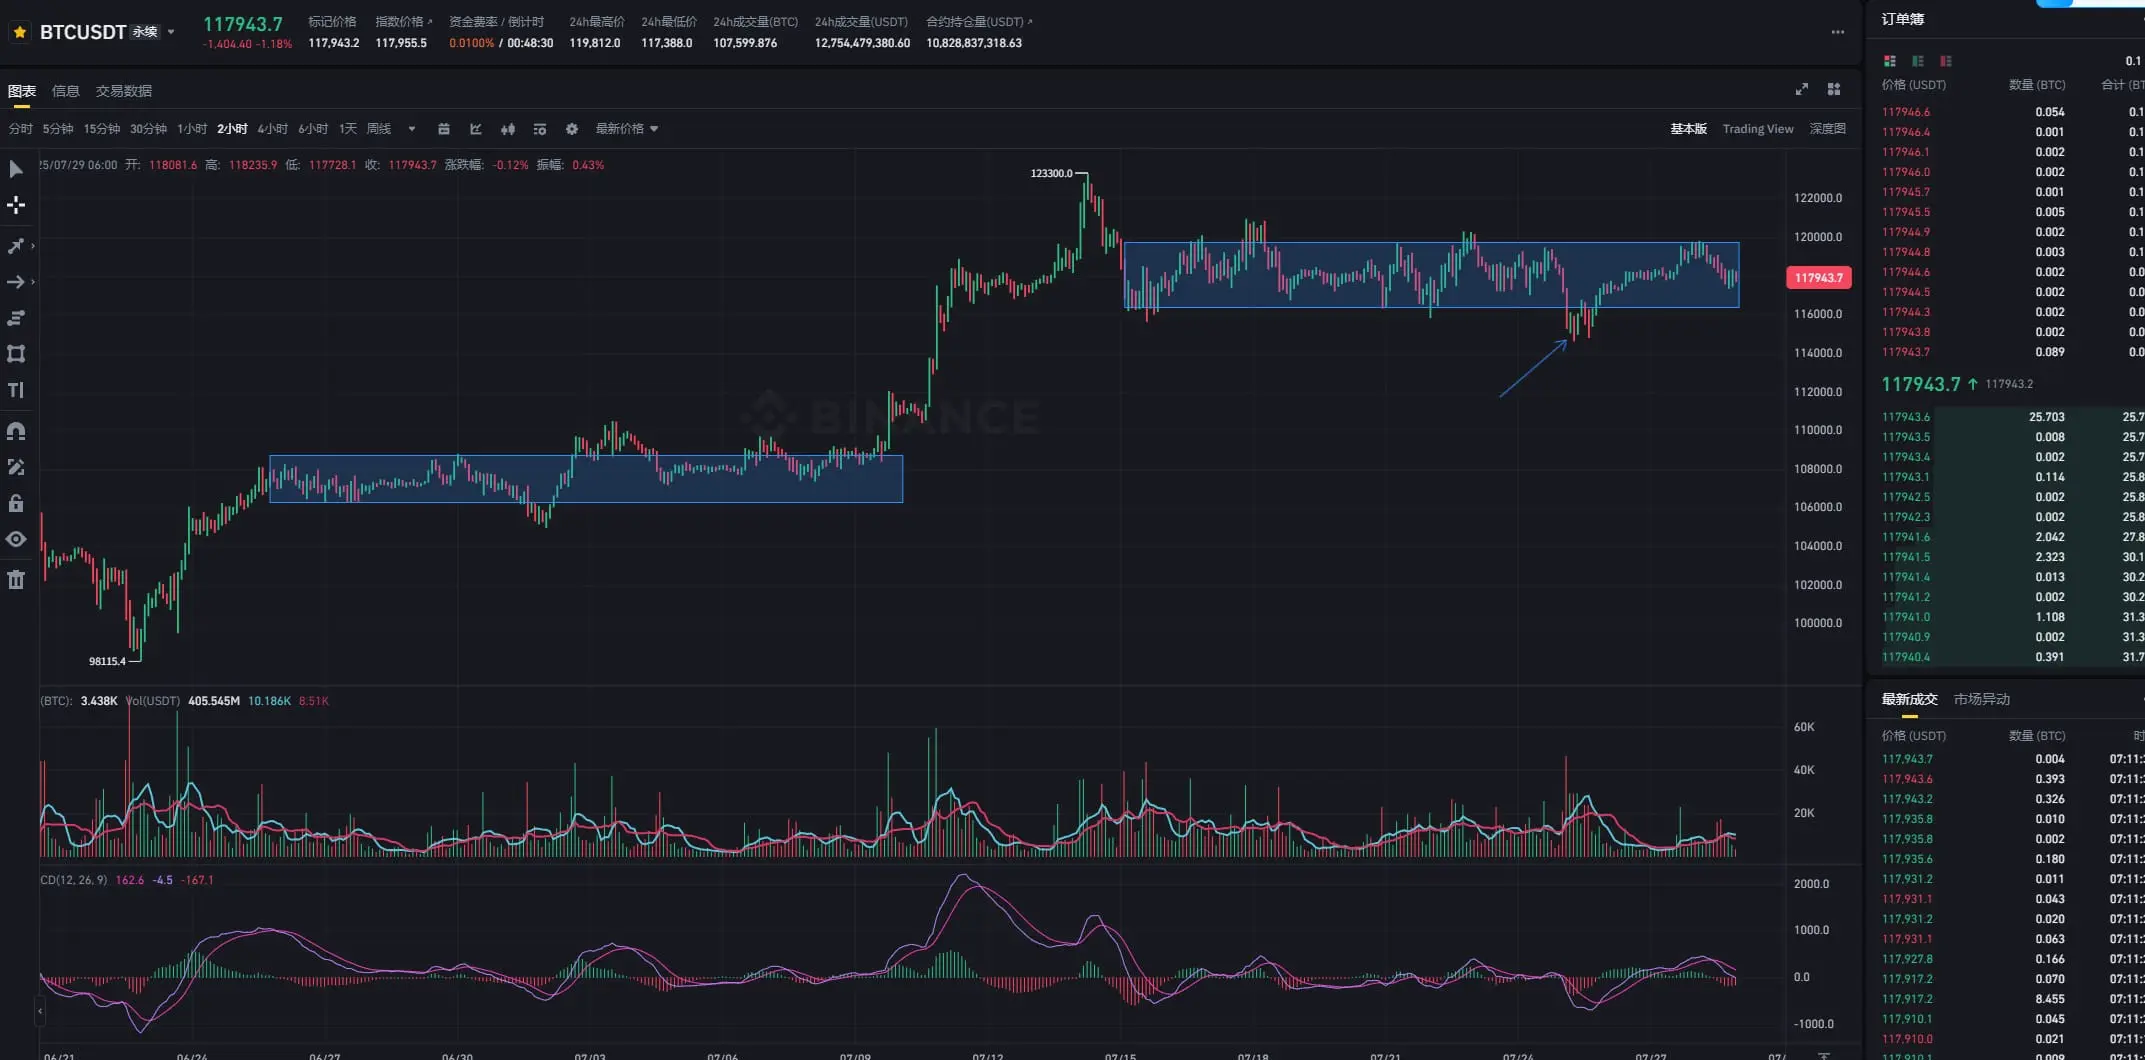
Task: Select the 15分钟 interval
Action: 102,129
